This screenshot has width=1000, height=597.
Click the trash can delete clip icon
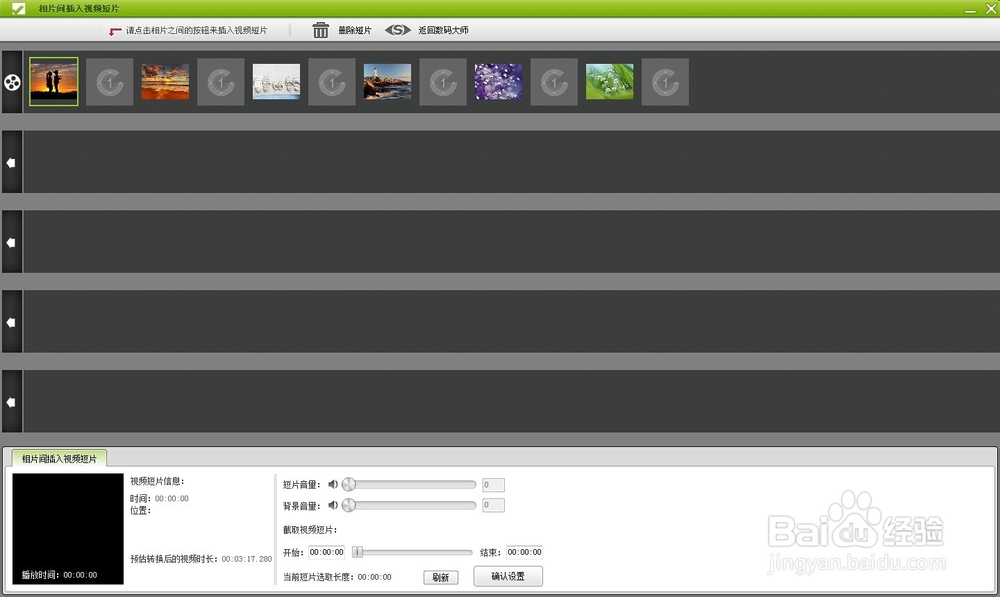(320, 30)
